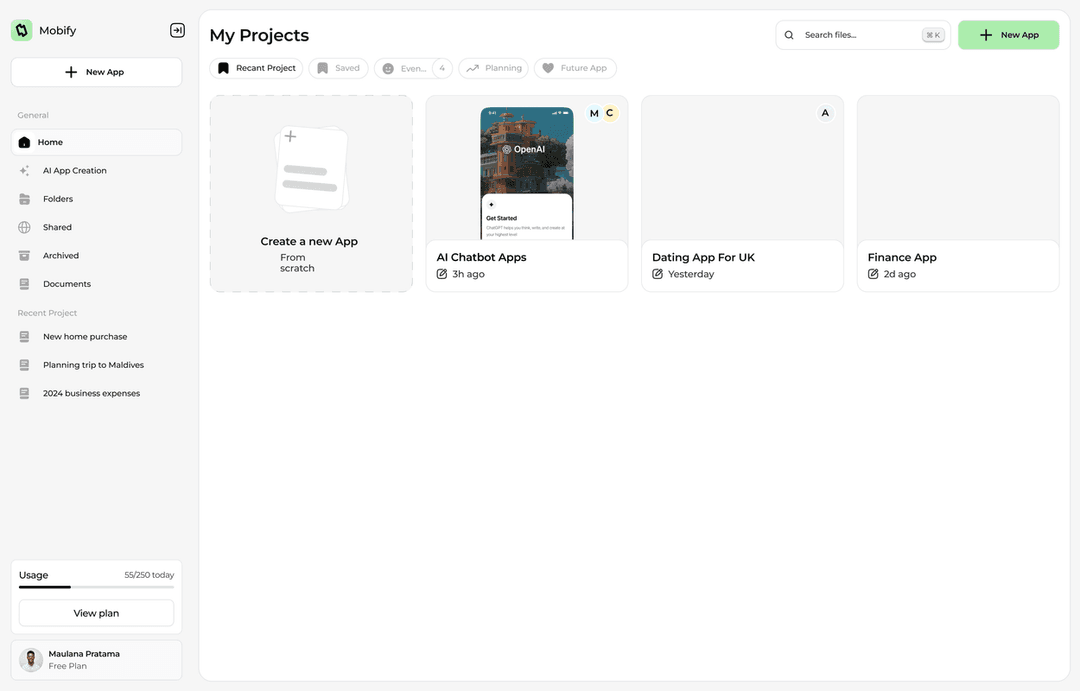The width and height of the screenshot is (1080, 691).
Task: Collapse the sidebar panel
Action: click(x=177, y=31)
